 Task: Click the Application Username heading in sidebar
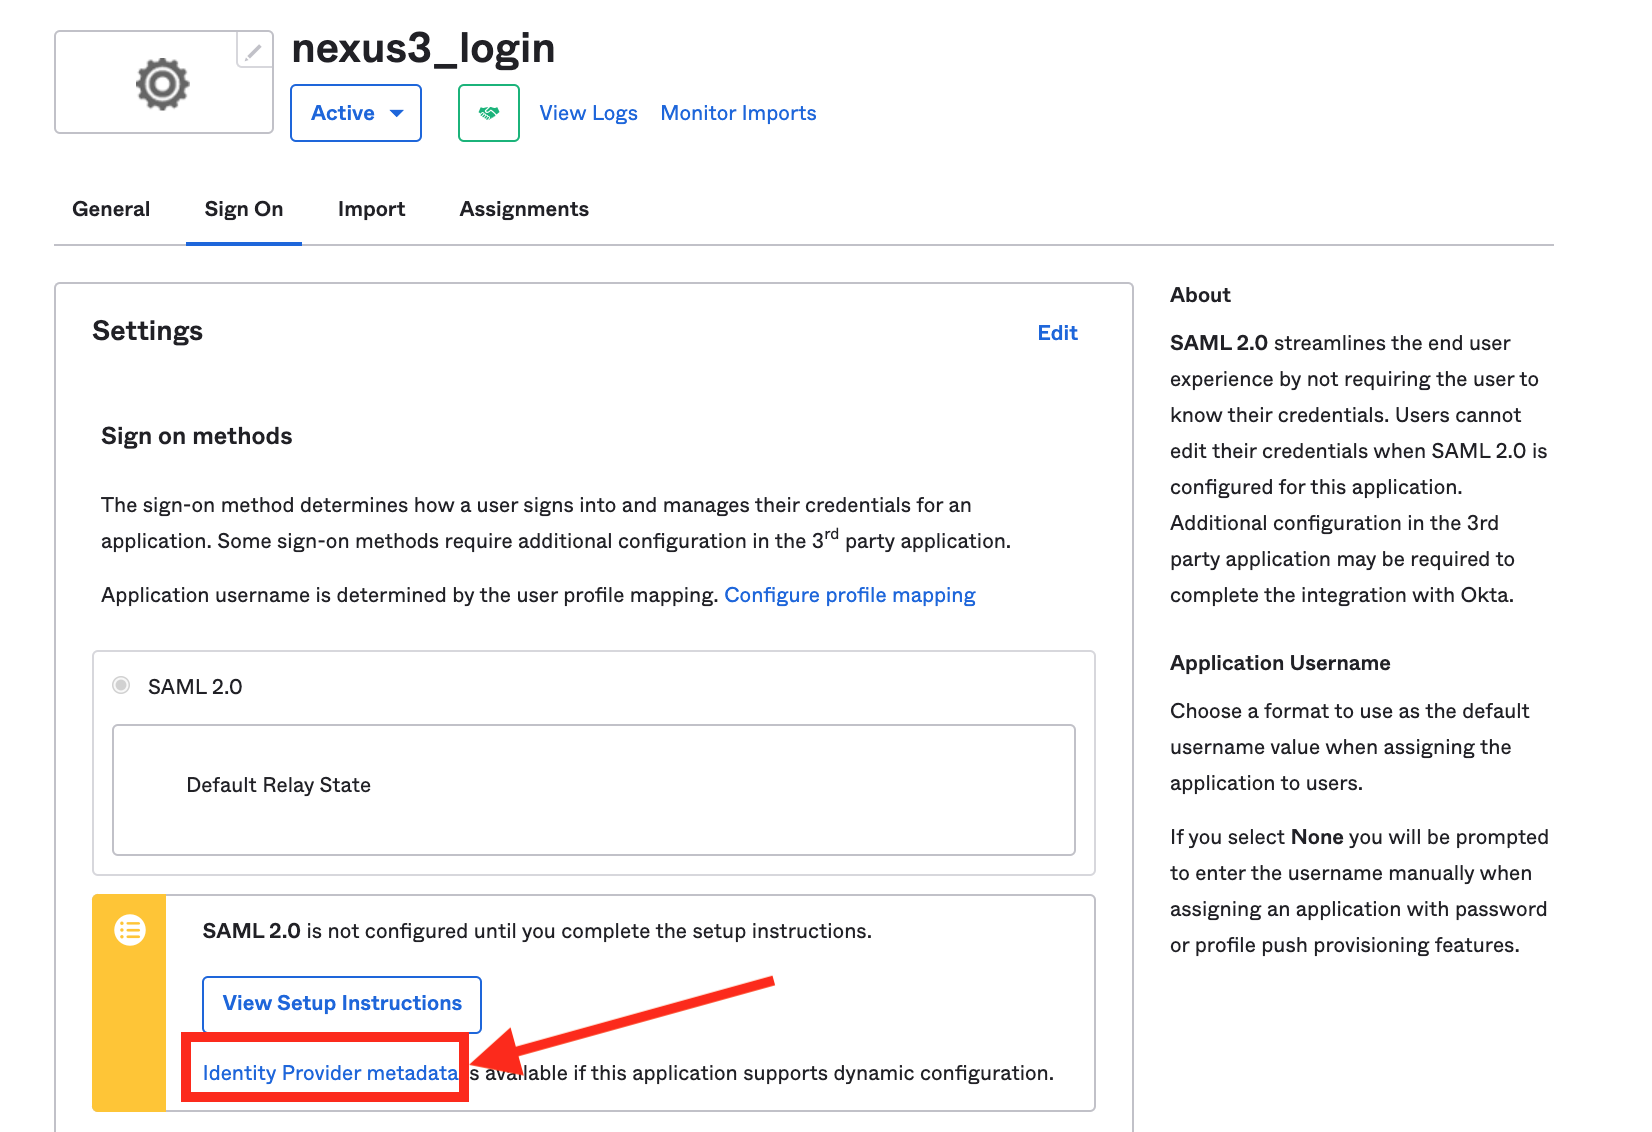pos(1280,663)
